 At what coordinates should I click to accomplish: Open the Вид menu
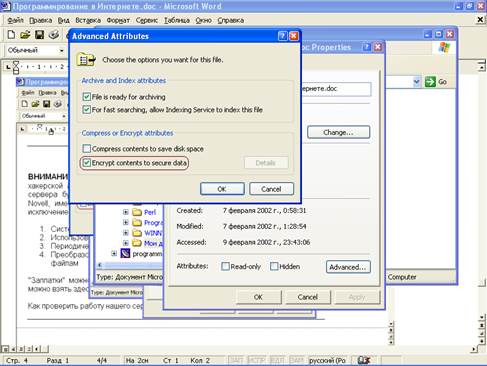(x=63, y=20)
